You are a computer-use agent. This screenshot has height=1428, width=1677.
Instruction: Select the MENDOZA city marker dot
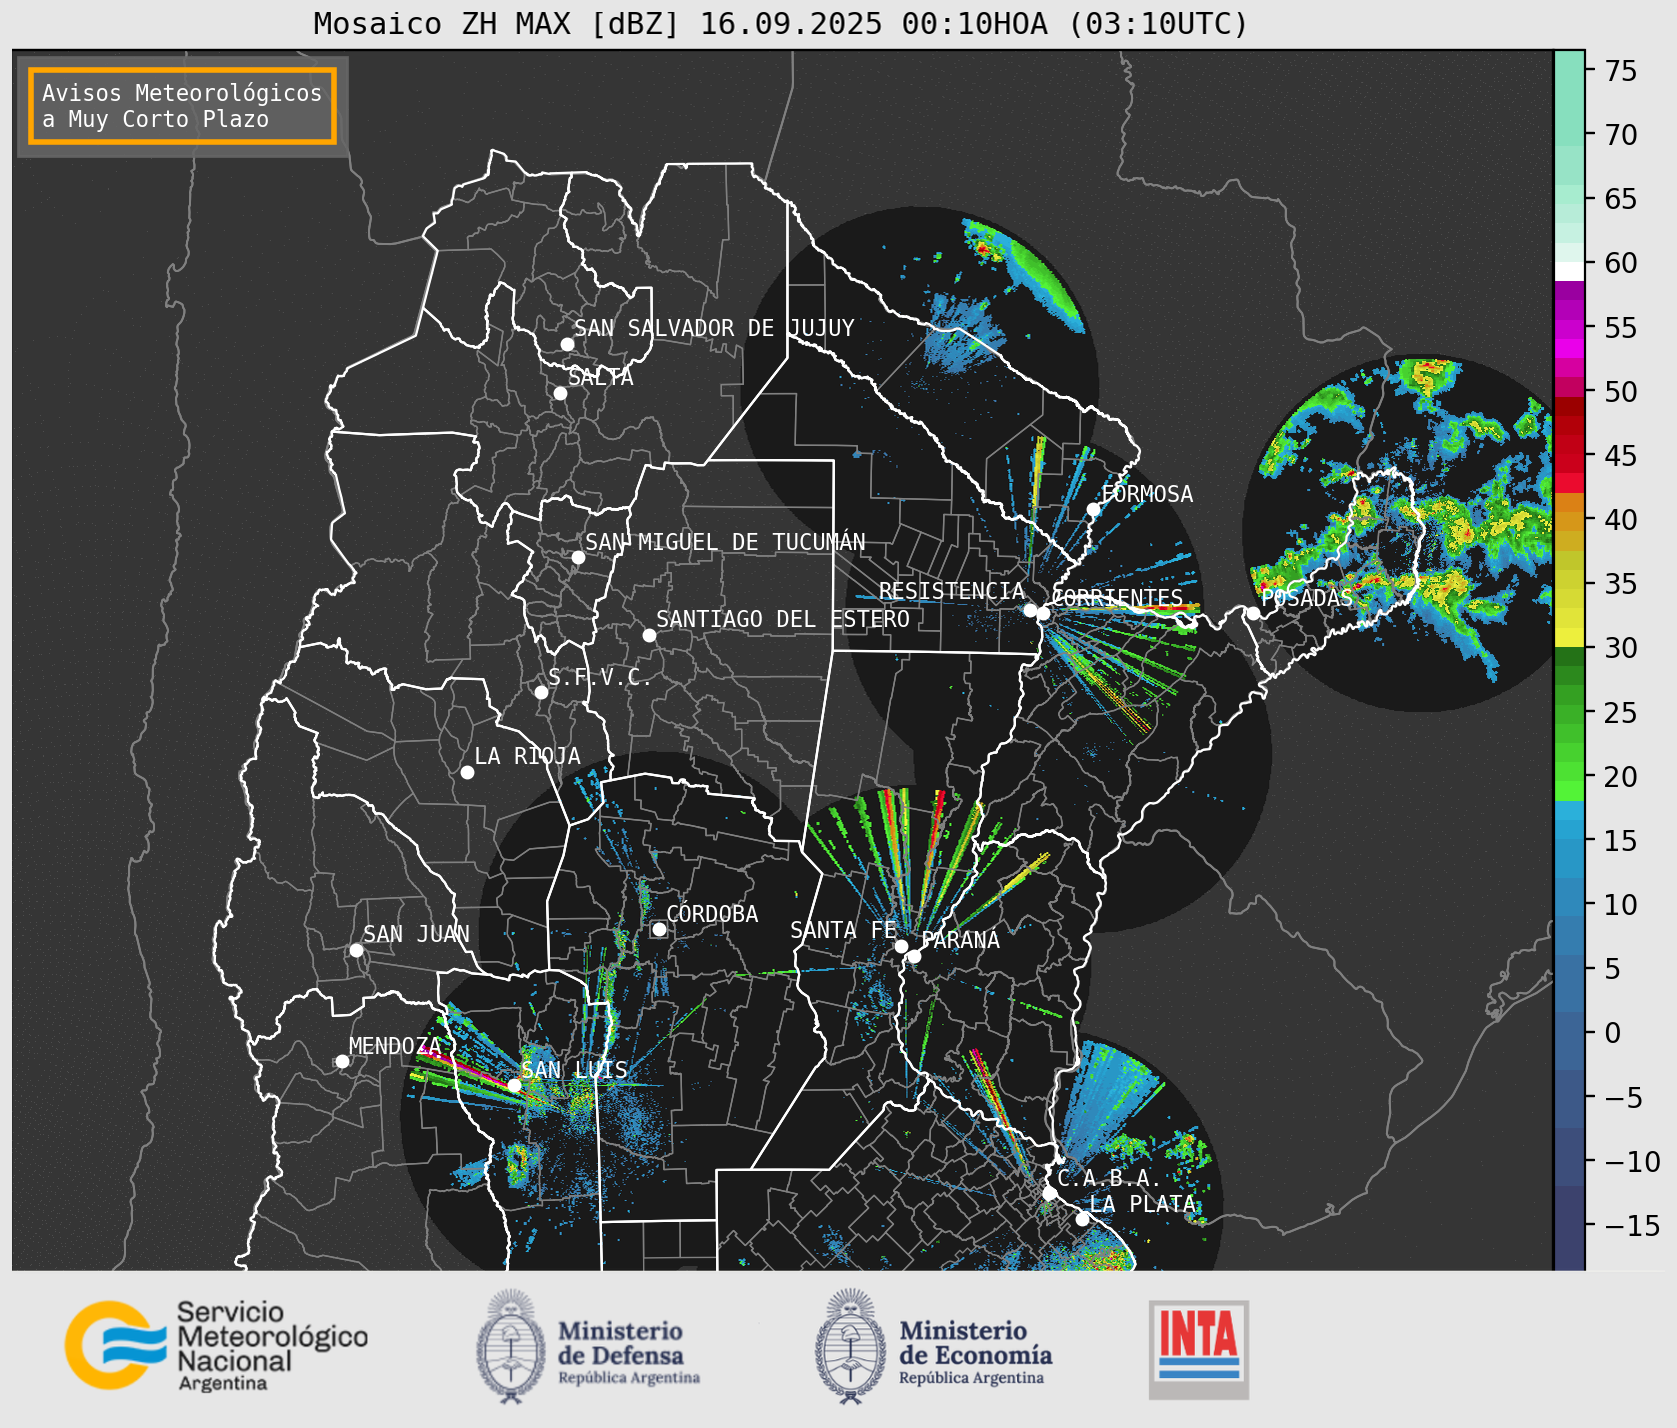click(x=342, y=1061)
